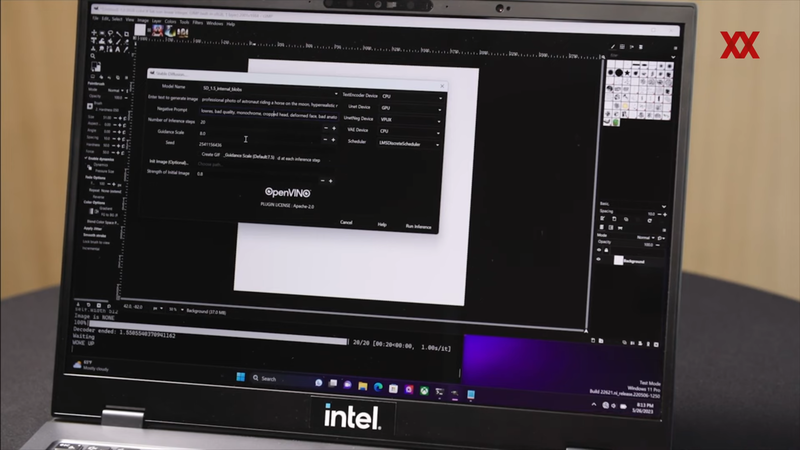Toggle Background layer visibility eye
Viewport: 800px width, 450px height.
point(599,259)
